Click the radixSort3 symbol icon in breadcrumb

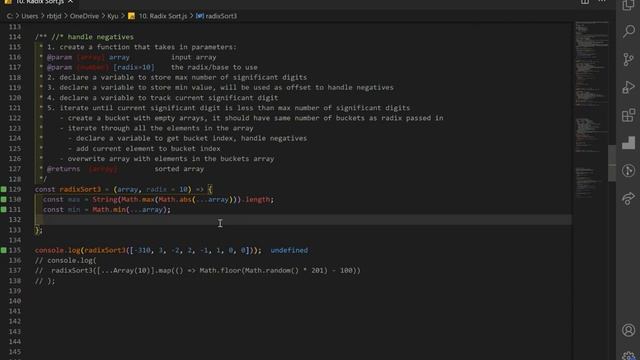(x=200, y=16)
